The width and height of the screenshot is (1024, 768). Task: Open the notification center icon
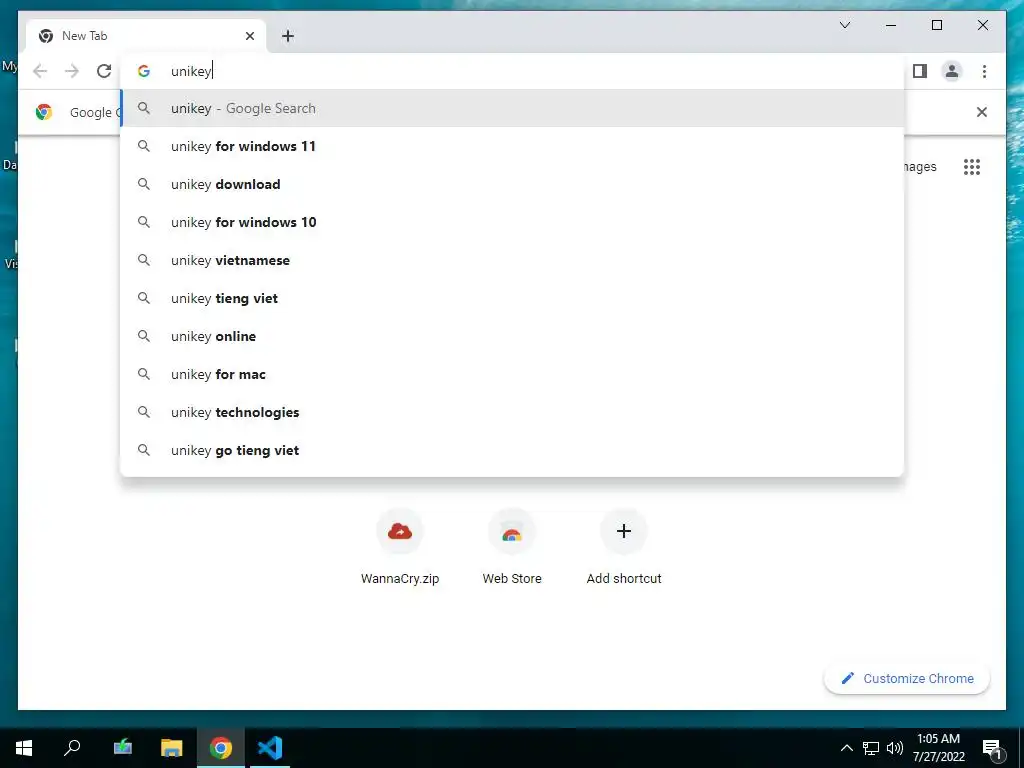coord(993,749)
